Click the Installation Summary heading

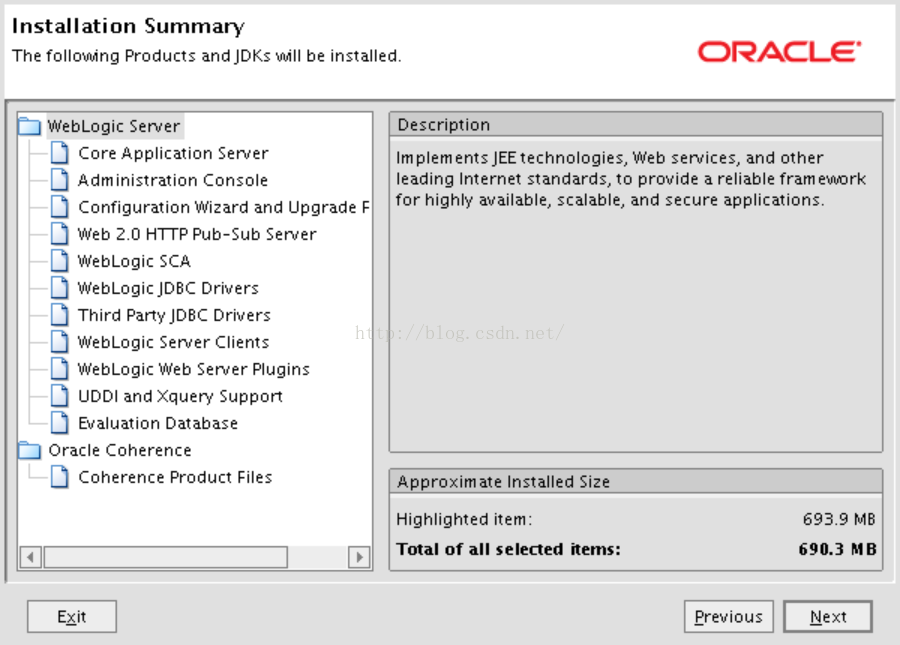point(128,26)
